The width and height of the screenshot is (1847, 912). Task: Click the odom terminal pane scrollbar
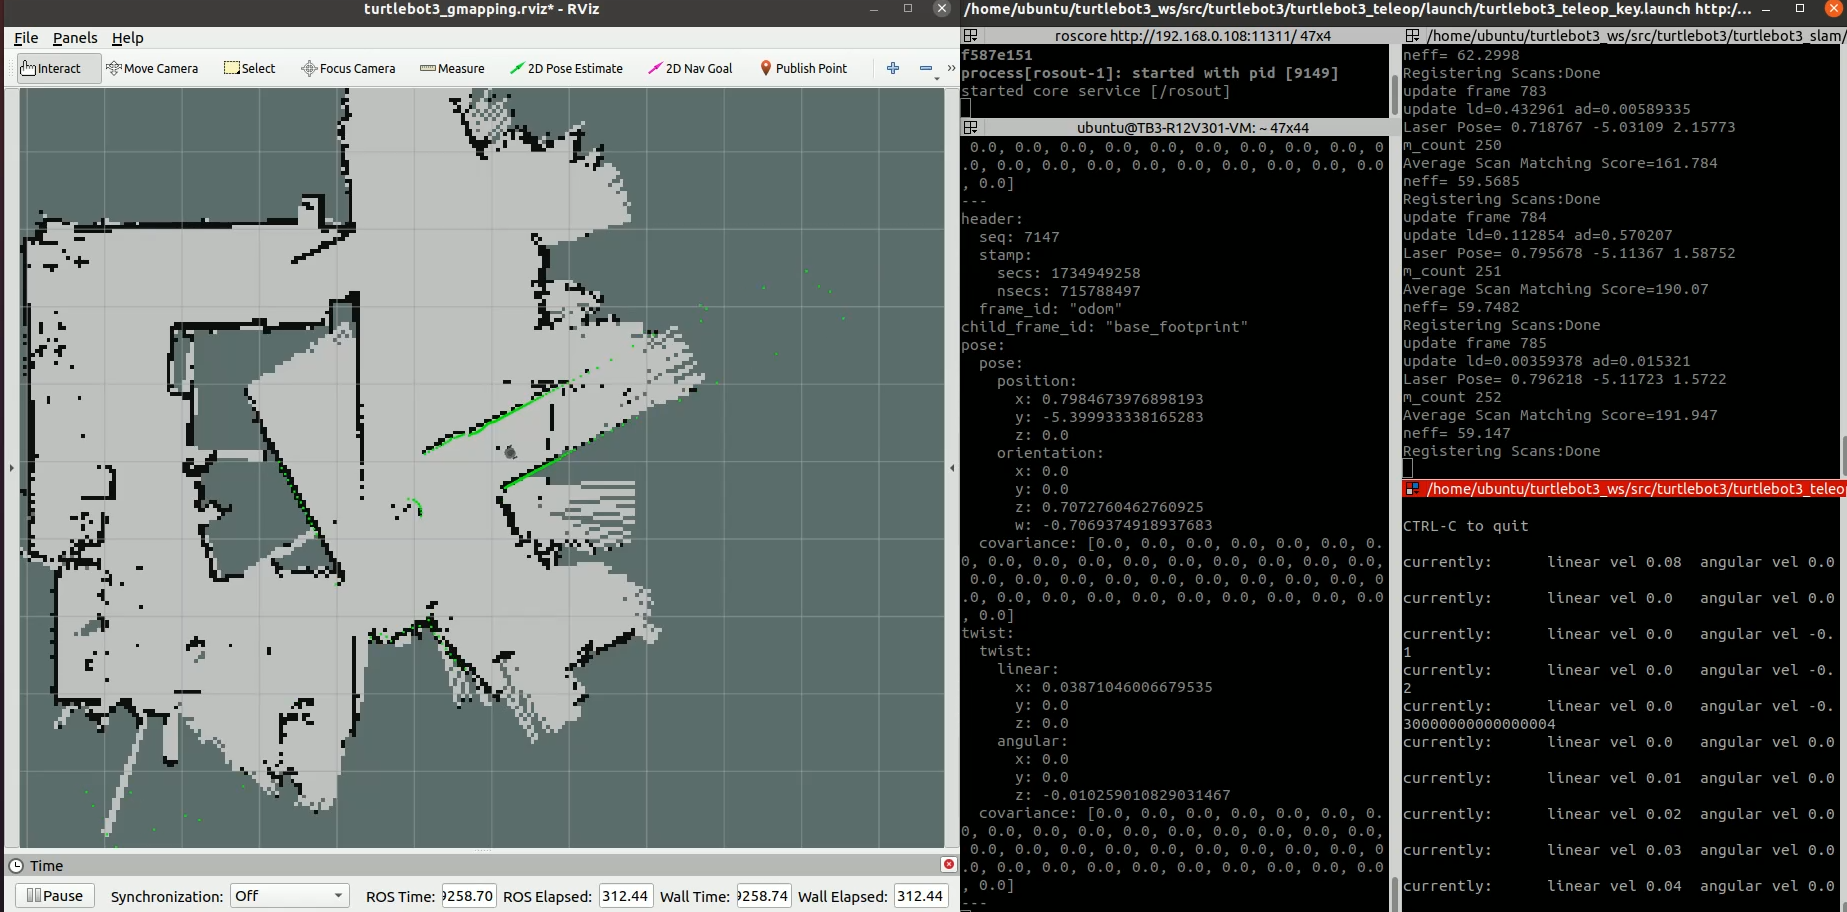[x=1394, y=893]
